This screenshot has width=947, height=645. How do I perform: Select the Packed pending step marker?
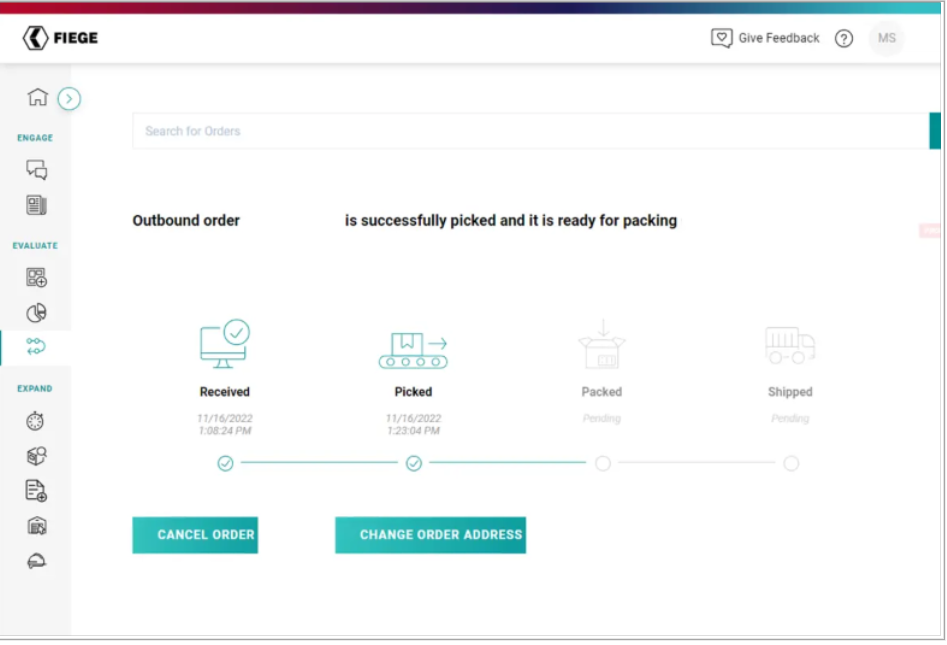click(602, 463)
